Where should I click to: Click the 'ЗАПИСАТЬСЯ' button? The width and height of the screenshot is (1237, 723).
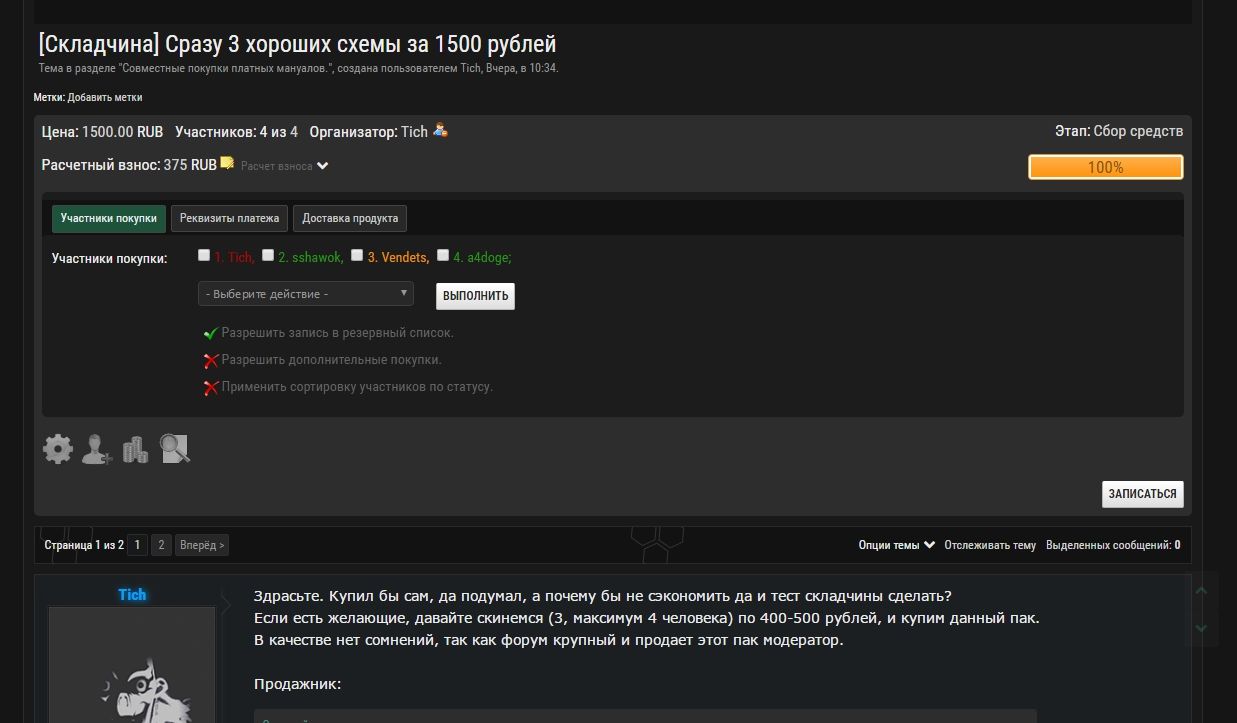click(x=1142, y=494)
